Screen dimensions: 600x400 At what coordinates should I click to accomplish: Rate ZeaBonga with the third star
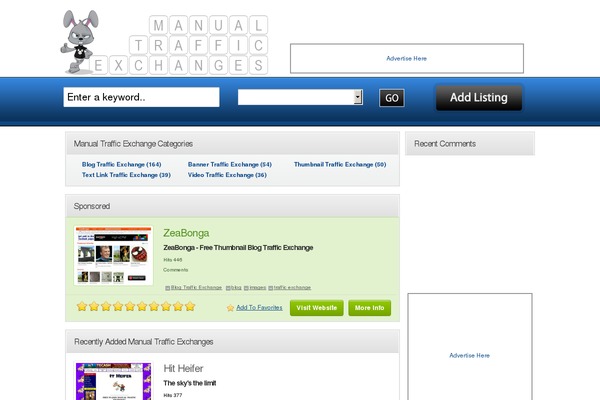[106, 306]
